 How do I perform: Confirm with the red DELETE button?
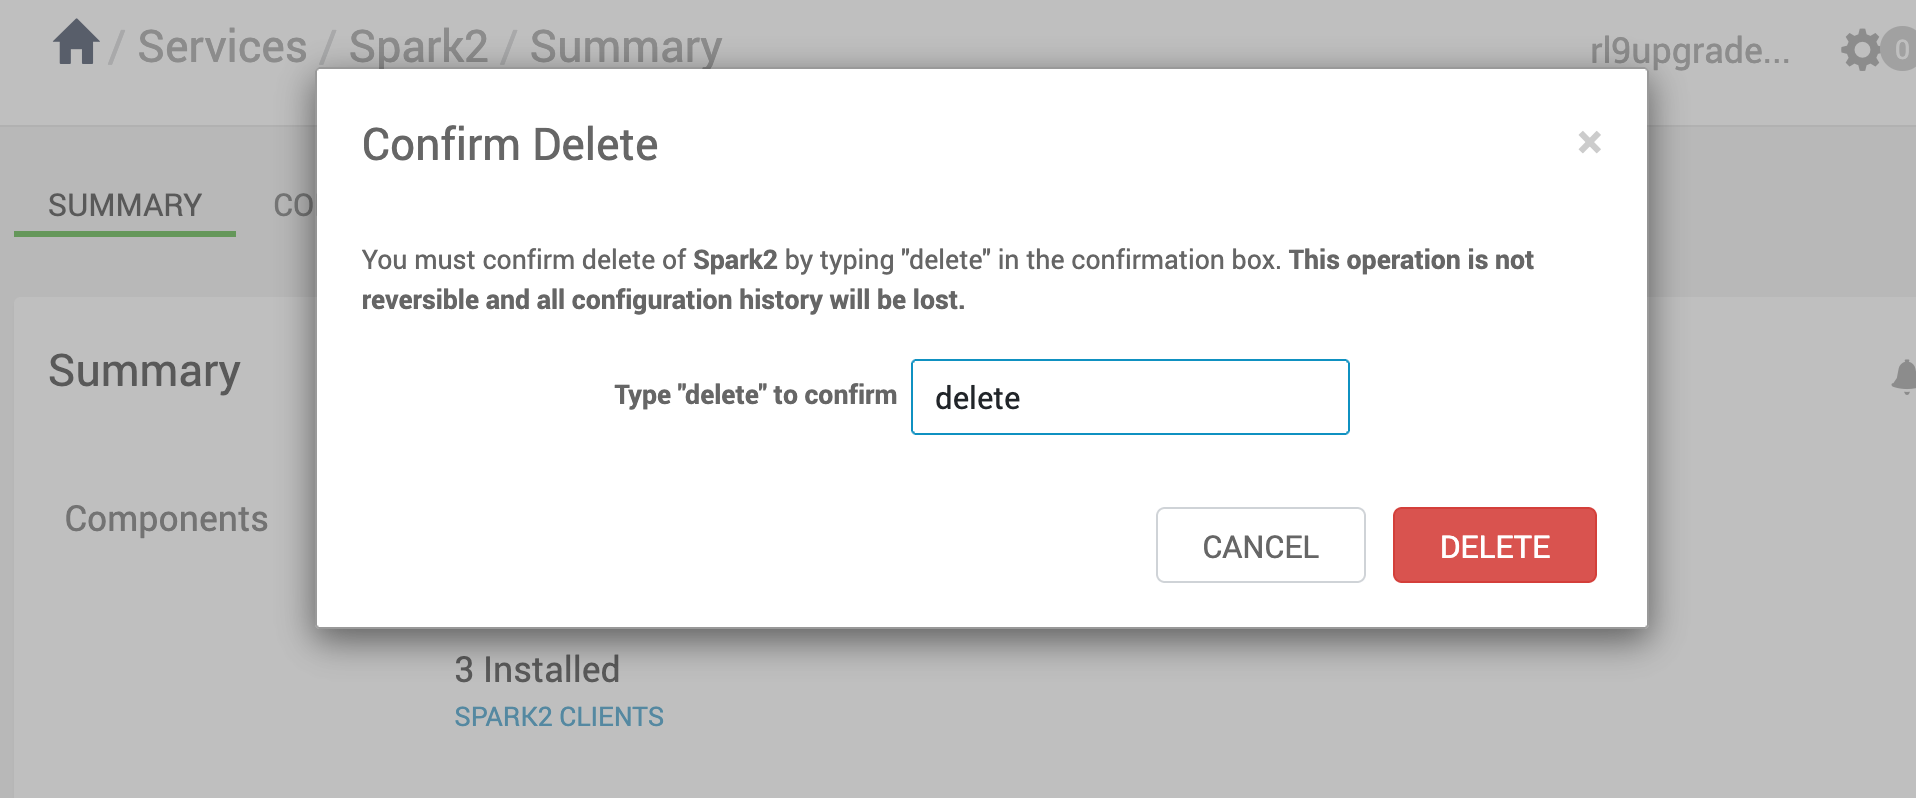tap(1494, 545)
